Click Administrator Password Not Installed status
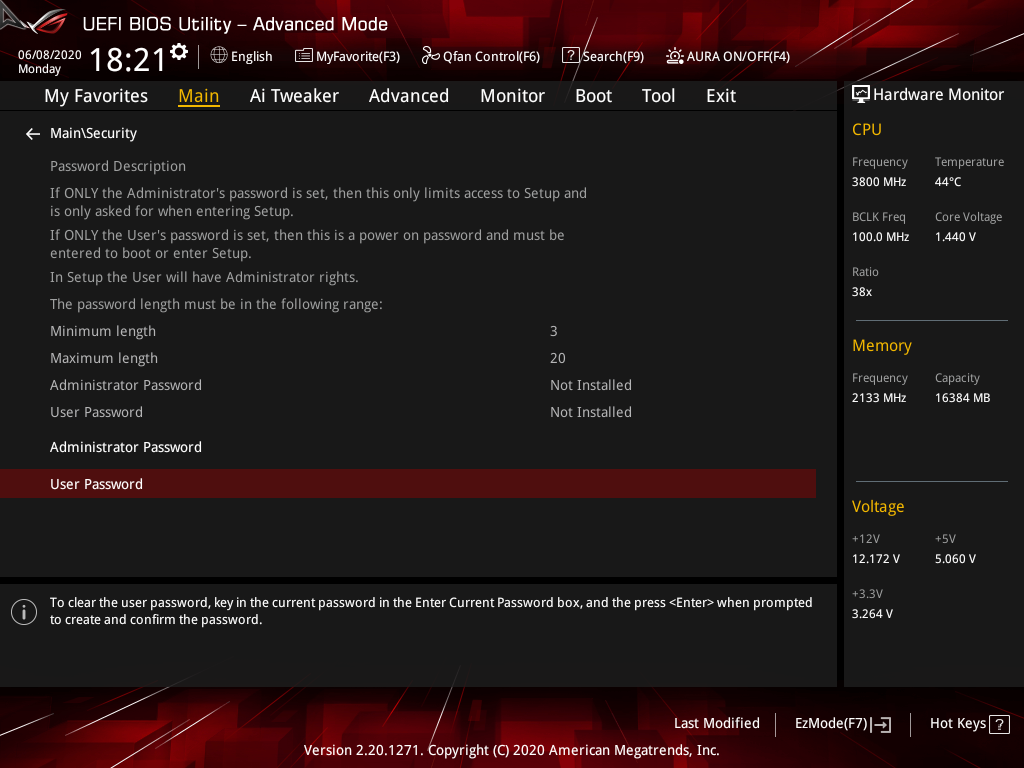 (591, 385)
